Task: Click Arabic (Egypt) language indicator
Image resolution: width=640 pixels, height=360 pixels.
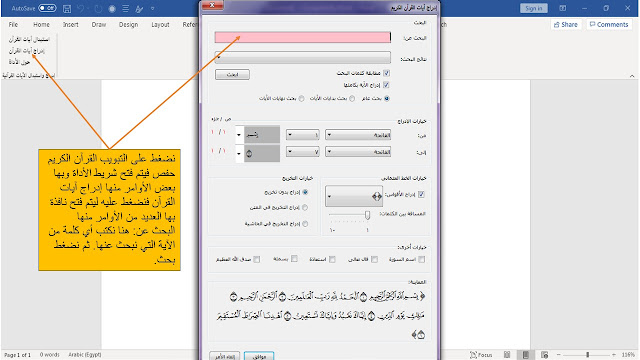Action: (x=85, y=355)
